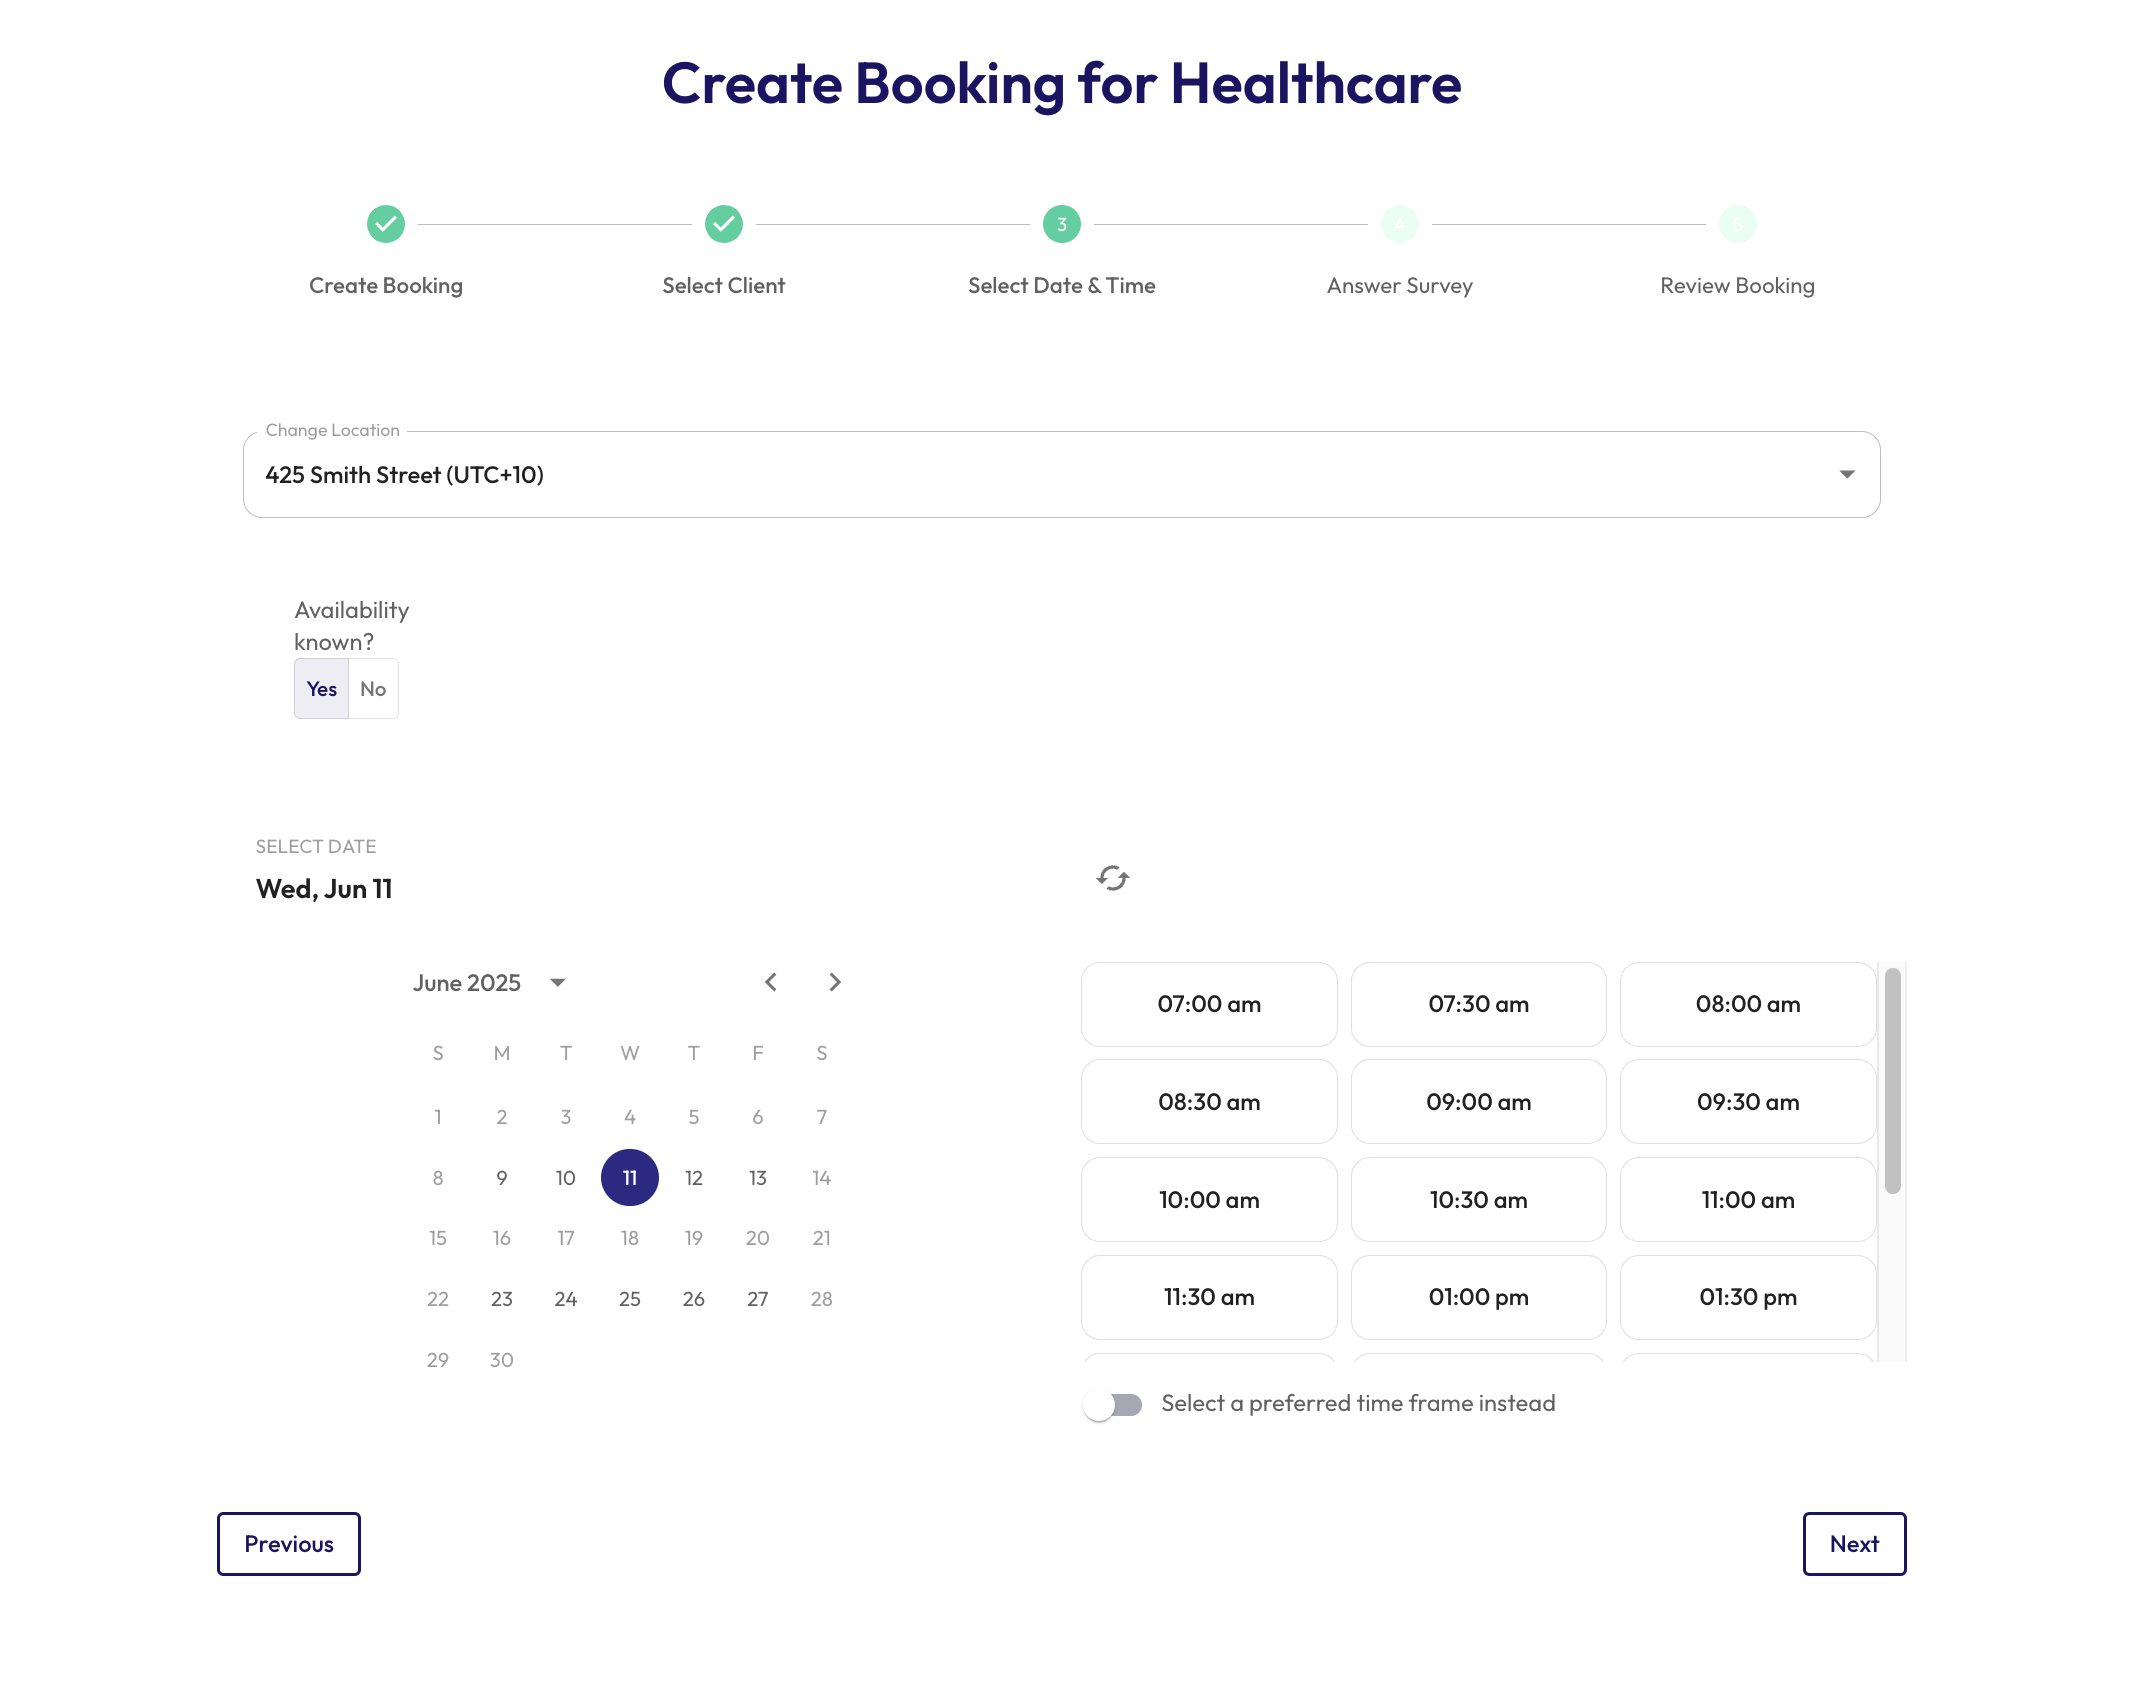This screenshot has height=1682, width=2148.
Task: Click the Next button
Action: (1854, 1544)
